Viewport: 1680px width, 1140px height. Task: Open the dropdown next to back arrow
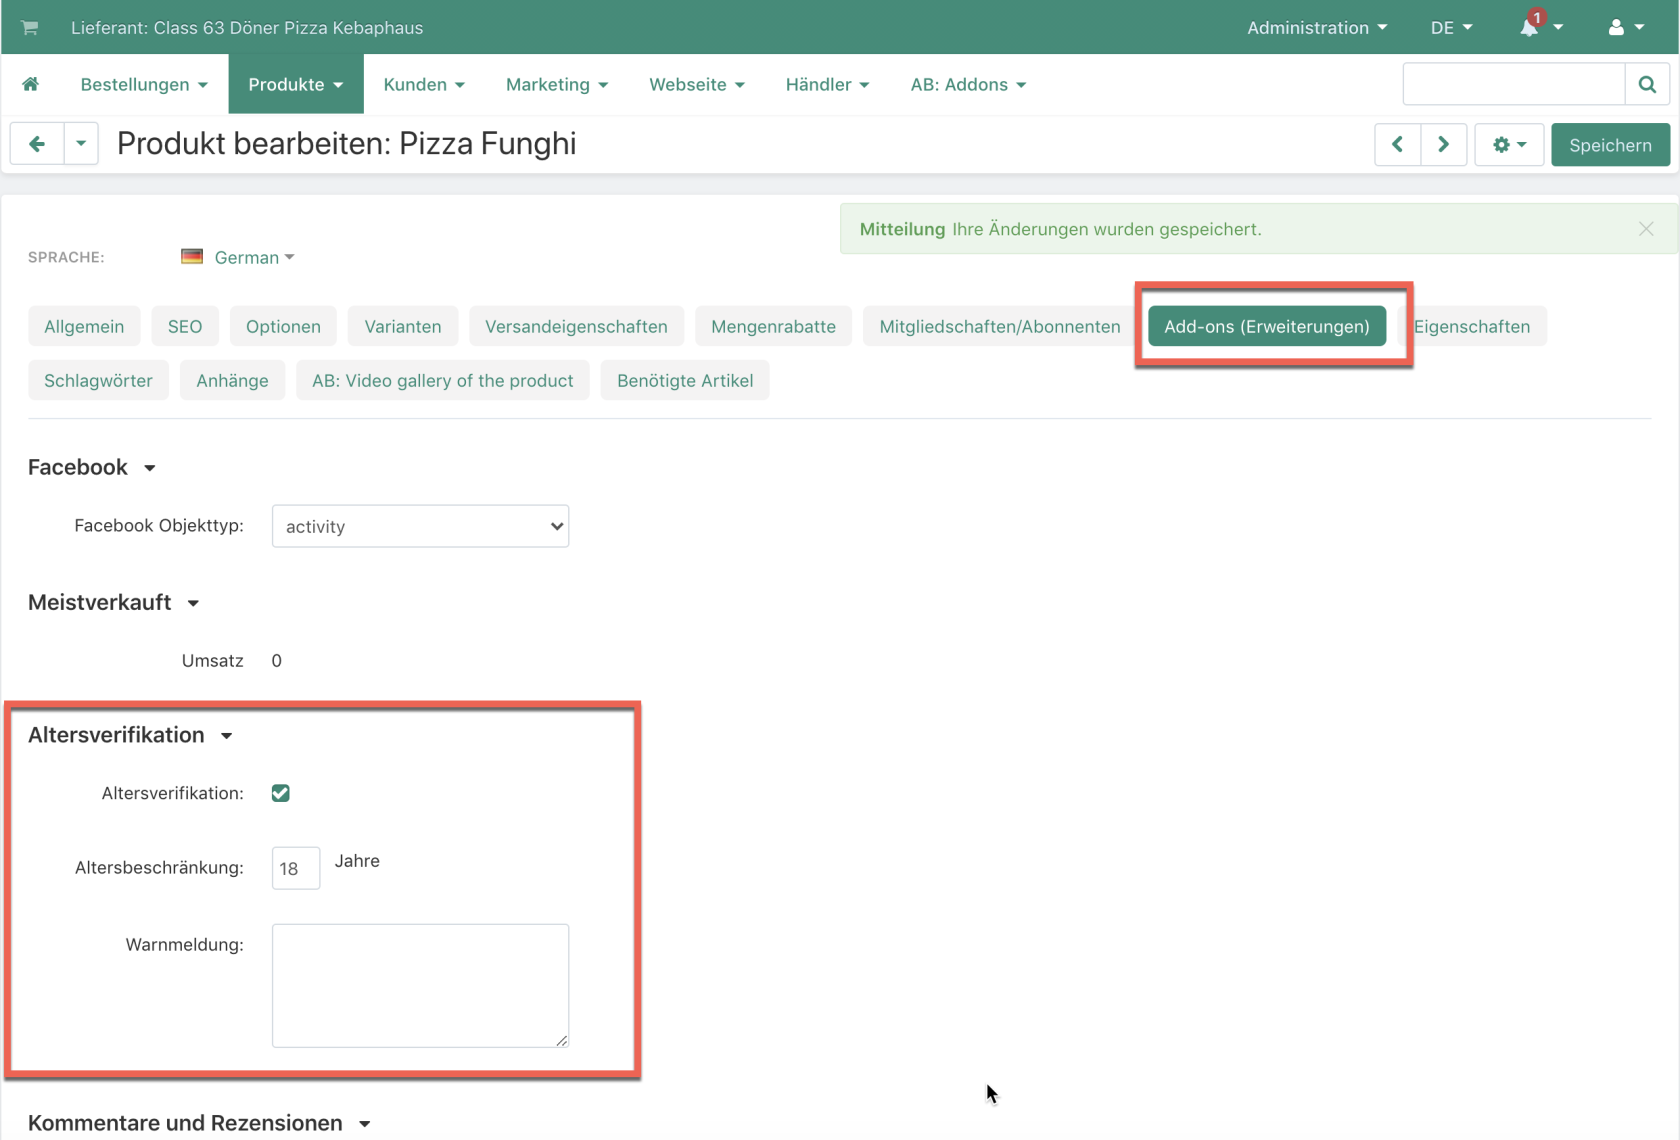point(81,144)
